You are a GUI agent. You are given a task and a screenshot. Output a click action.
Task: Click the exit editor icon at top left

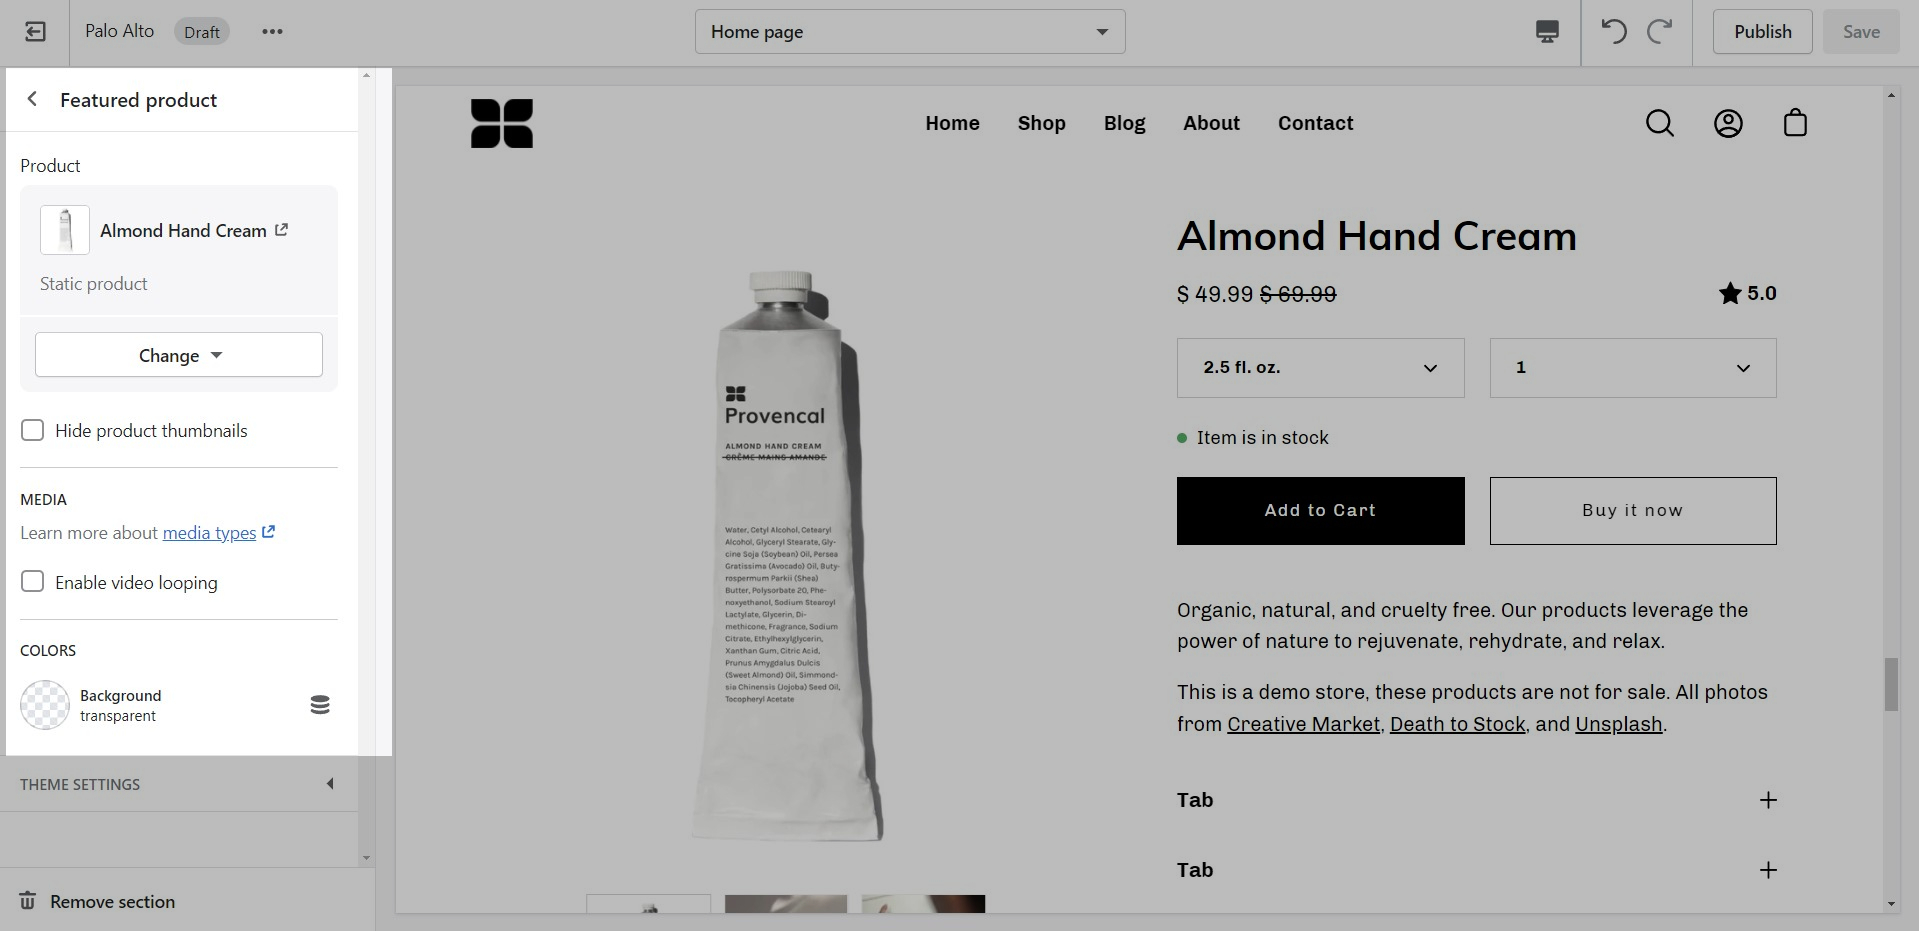(x=35, y=32)
